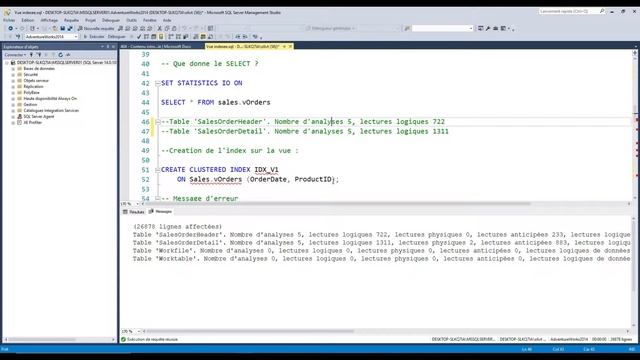Click the Copy icon in toolbar
Image resolution: width=640 pixels, height=360 pixels.
tap(167, 29)
